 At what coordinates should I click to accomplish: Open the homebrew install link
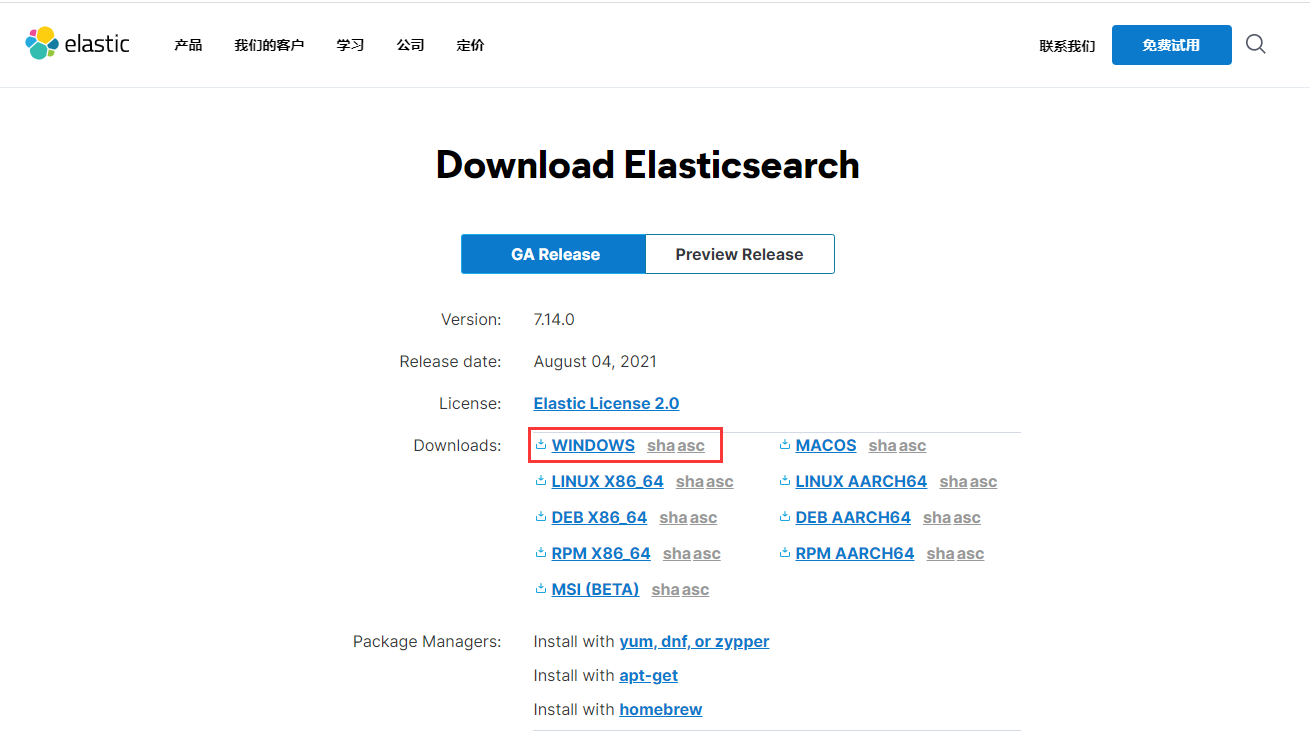660,709
